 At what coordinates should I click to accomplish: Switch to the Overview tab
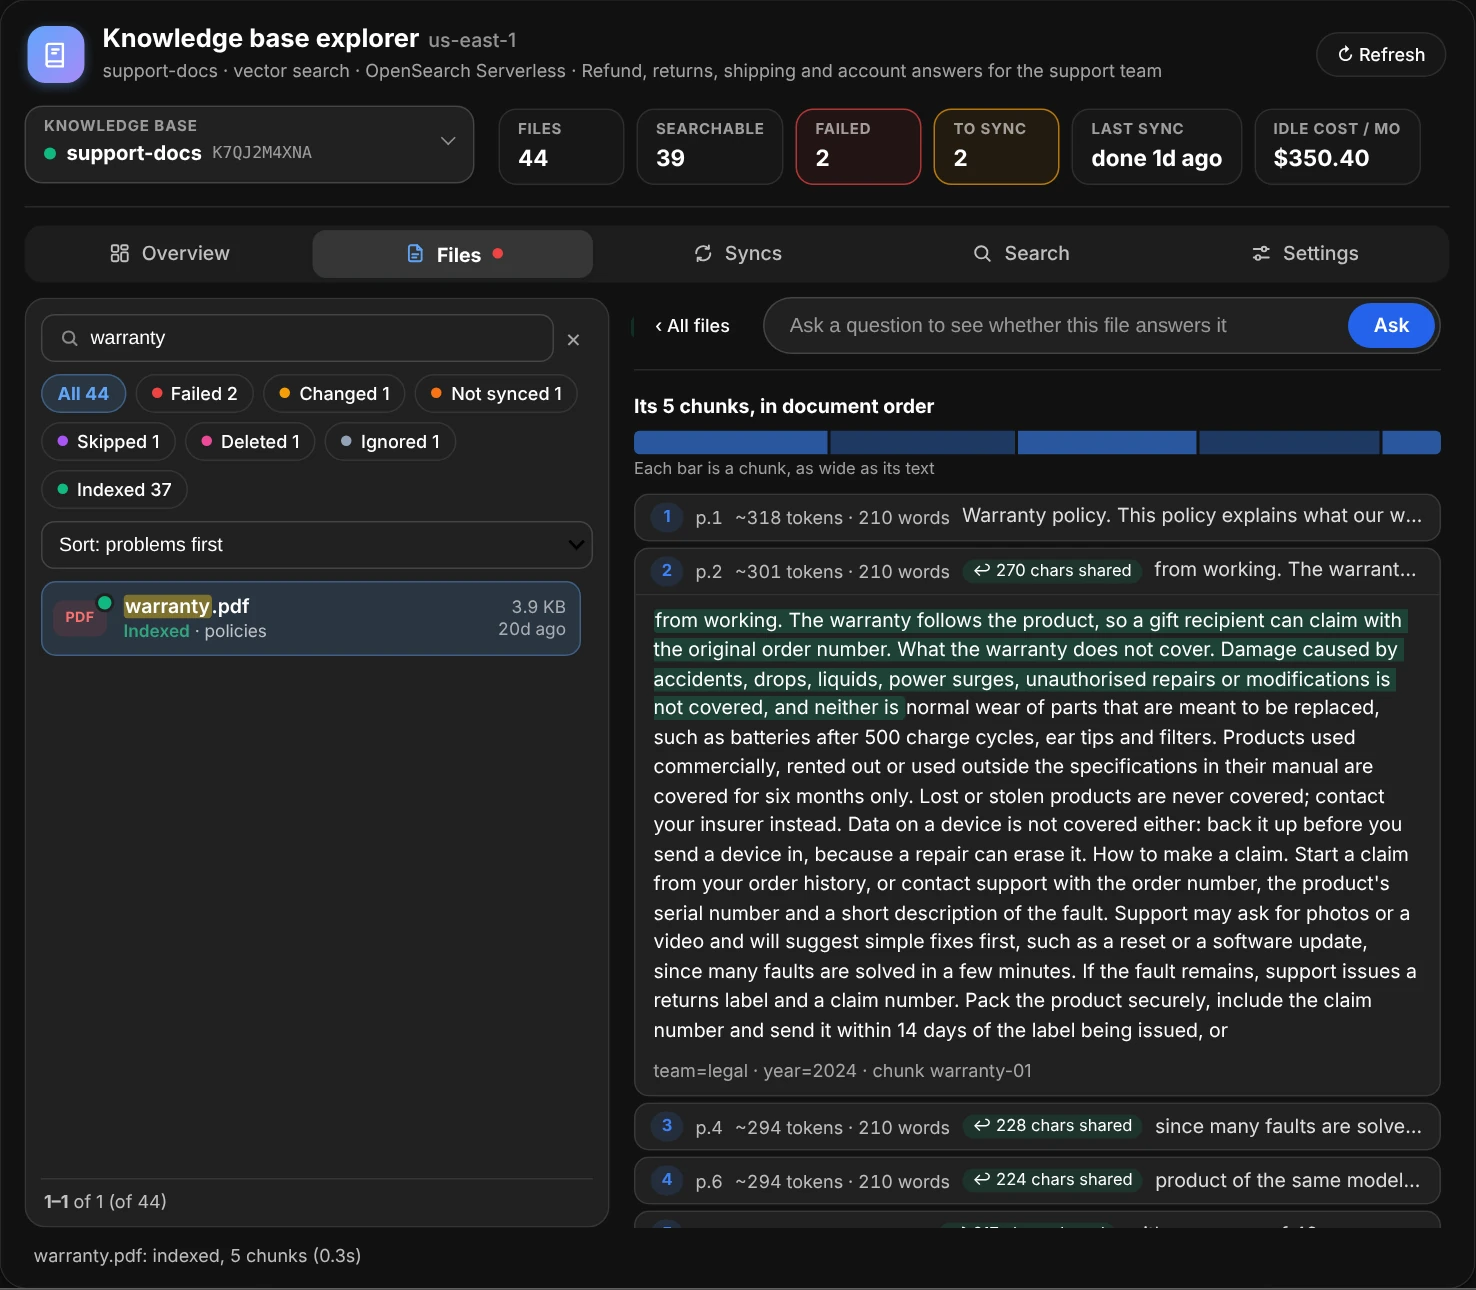click(x=169, y=254)
